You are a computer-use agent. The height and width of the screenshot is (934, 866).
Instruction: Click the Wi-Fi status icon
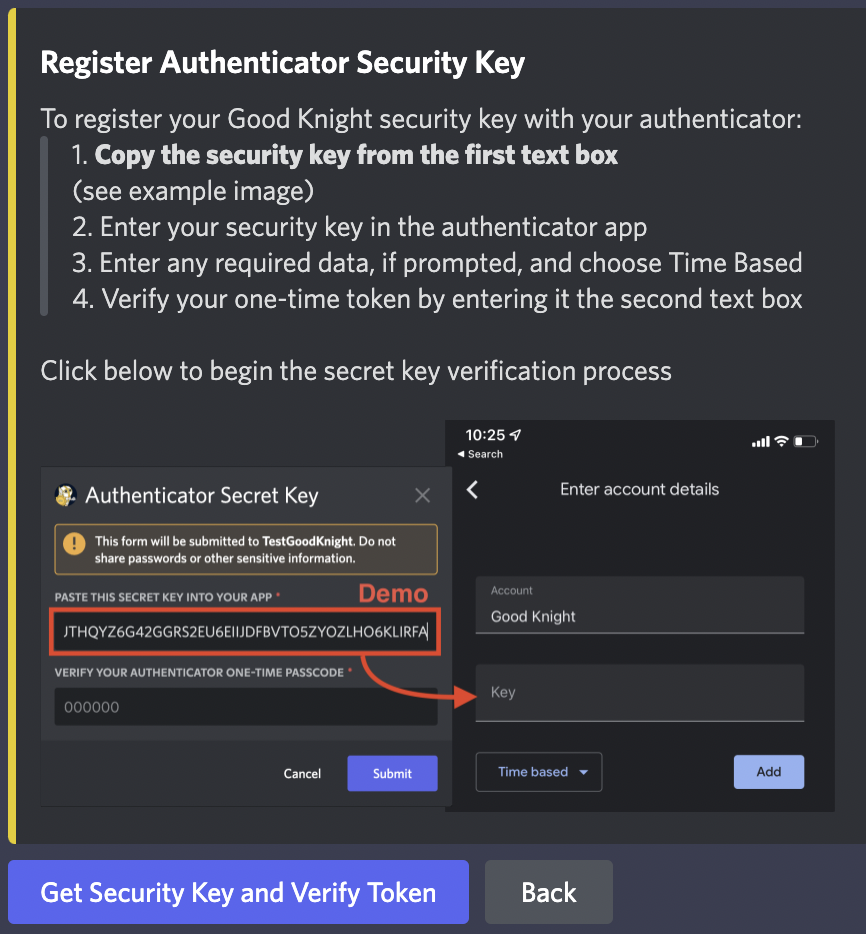[x=781, y=441]
